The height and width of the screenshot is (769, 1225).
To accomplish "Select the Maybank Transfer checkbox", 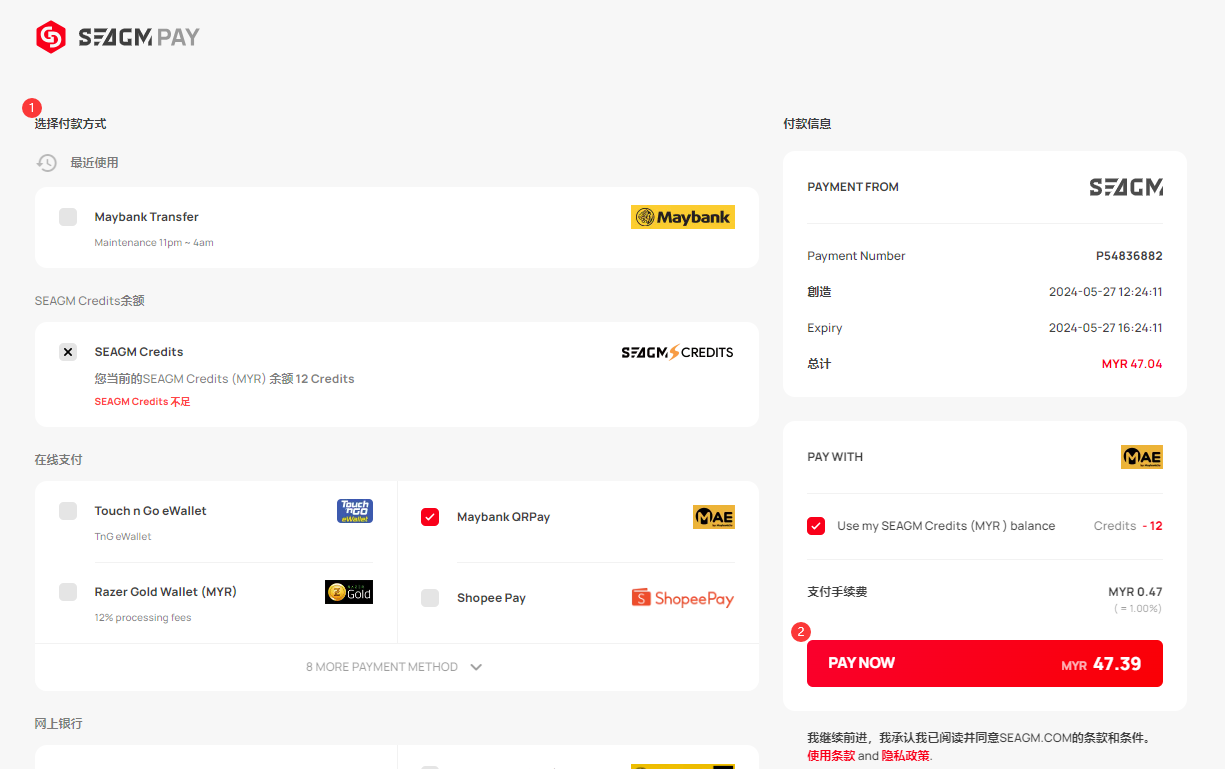I will (68, 217).
